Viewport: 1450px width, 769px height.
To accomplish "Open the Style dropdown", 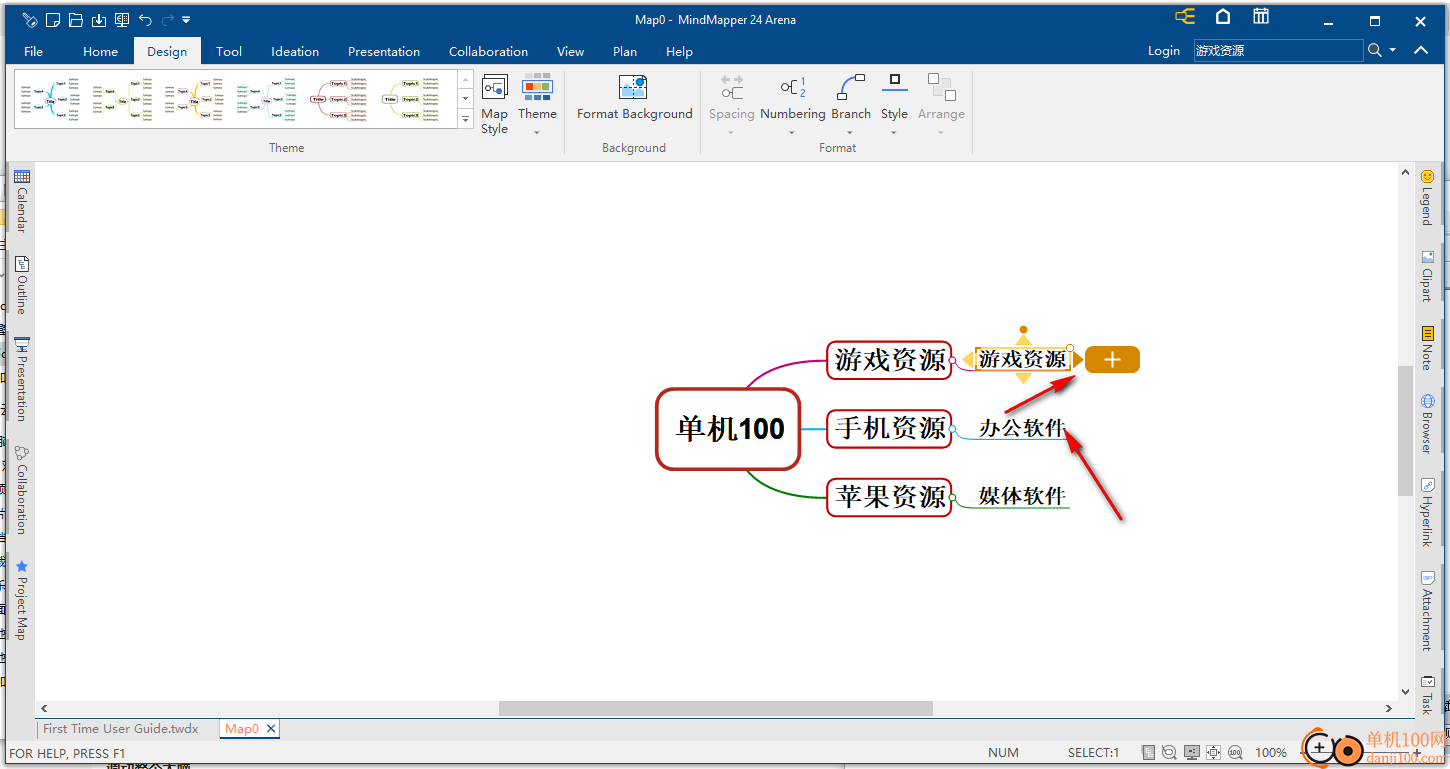I will click(x=894, y=104).
